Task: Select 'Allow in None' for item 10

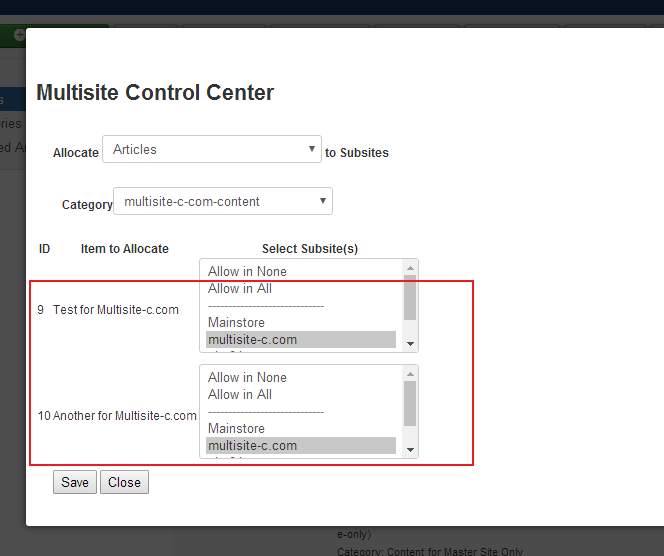Action: tap(247, 378)
